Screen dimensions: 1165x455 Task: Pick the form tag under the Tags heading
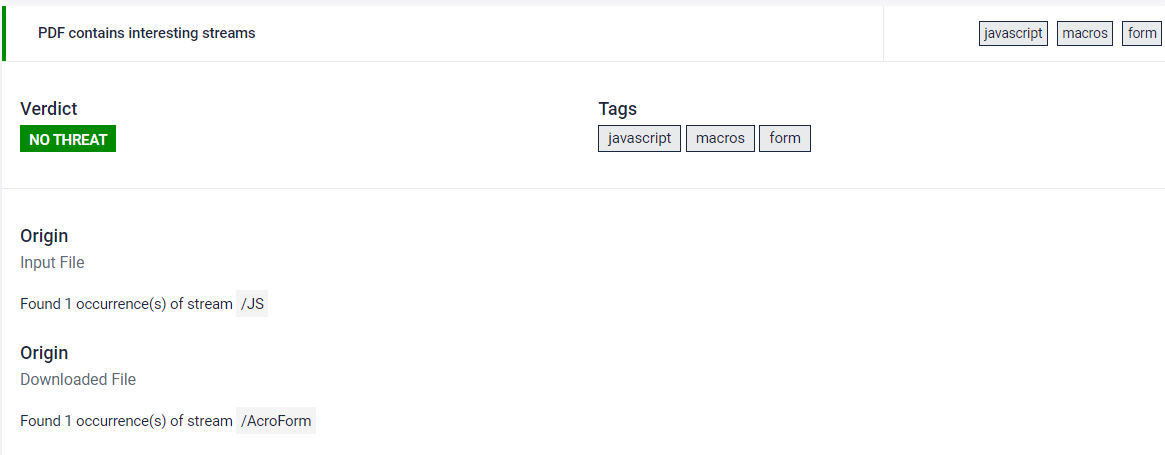785,138
